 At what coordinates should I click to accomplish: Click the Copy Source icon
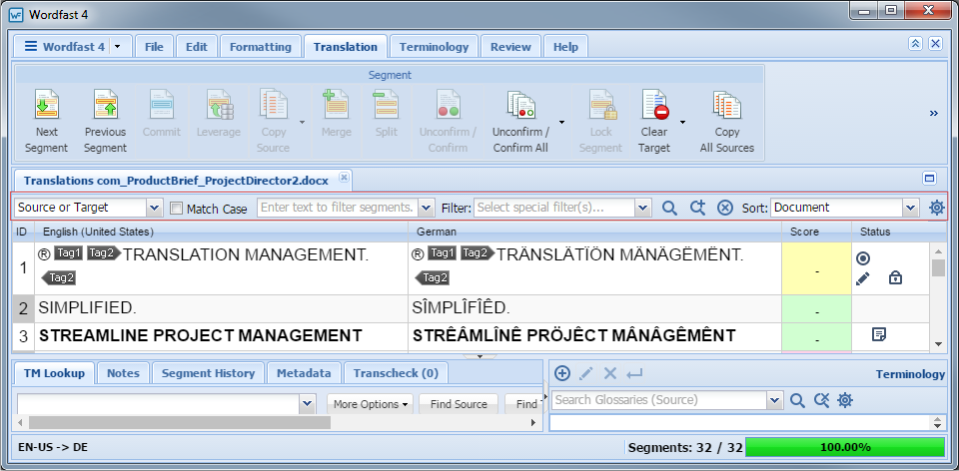pyautogui.click(x=272, y=104)
